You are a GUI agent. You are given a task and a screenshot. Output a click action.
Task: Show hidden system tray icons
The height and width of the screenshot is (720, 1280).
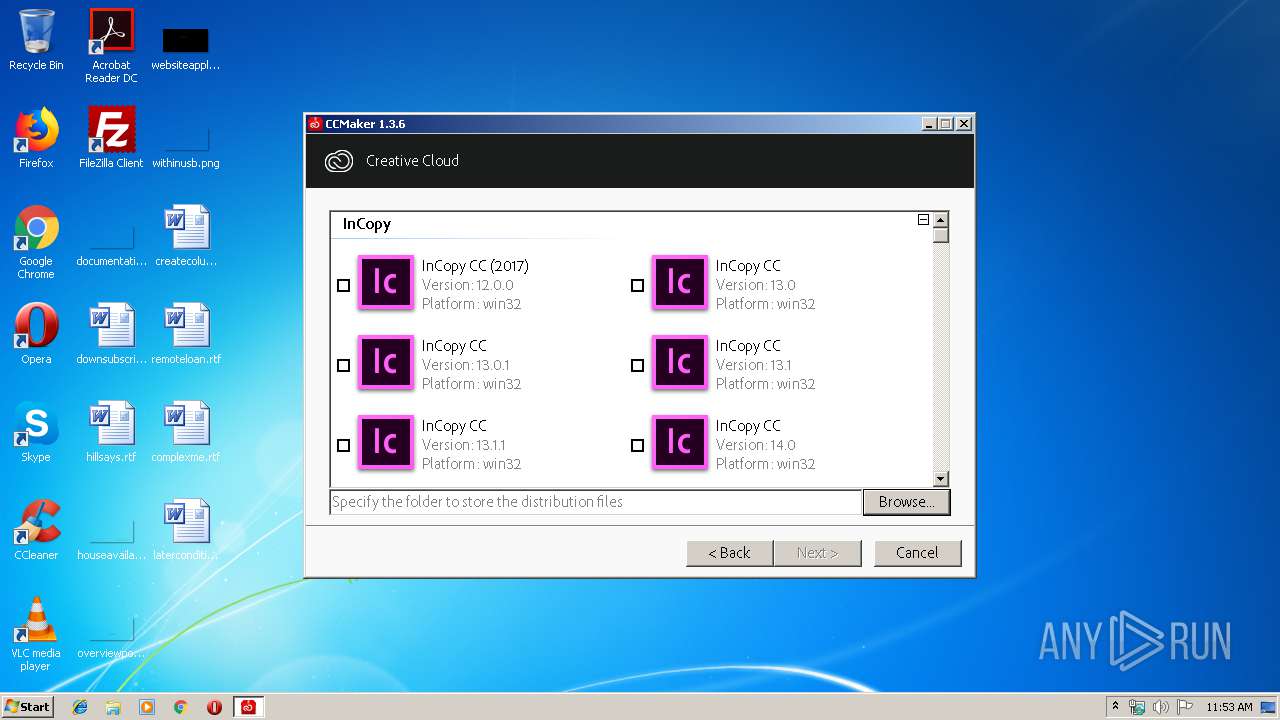(1115, 707)
